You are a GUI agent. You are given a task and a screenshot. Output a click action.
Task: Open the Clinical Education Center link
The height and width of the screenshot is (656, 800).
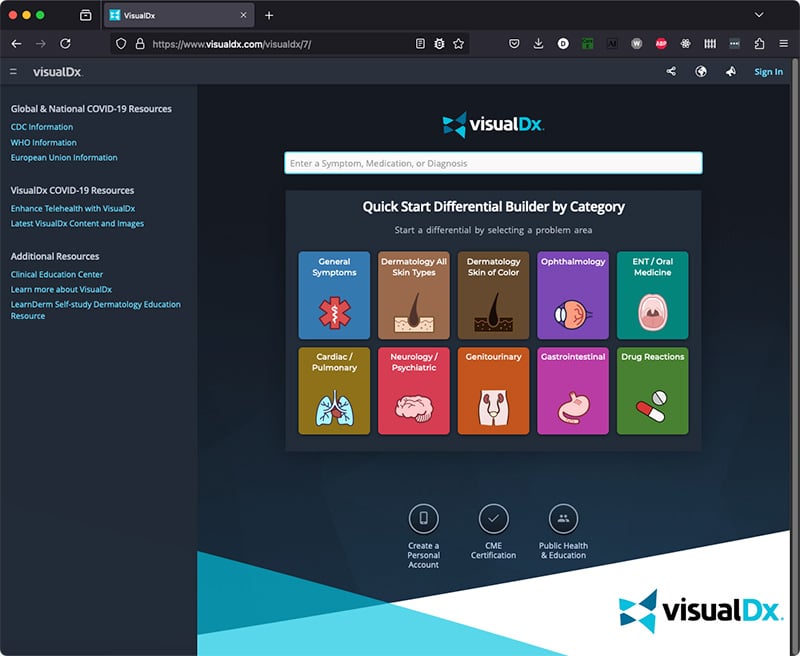point(57,274)
